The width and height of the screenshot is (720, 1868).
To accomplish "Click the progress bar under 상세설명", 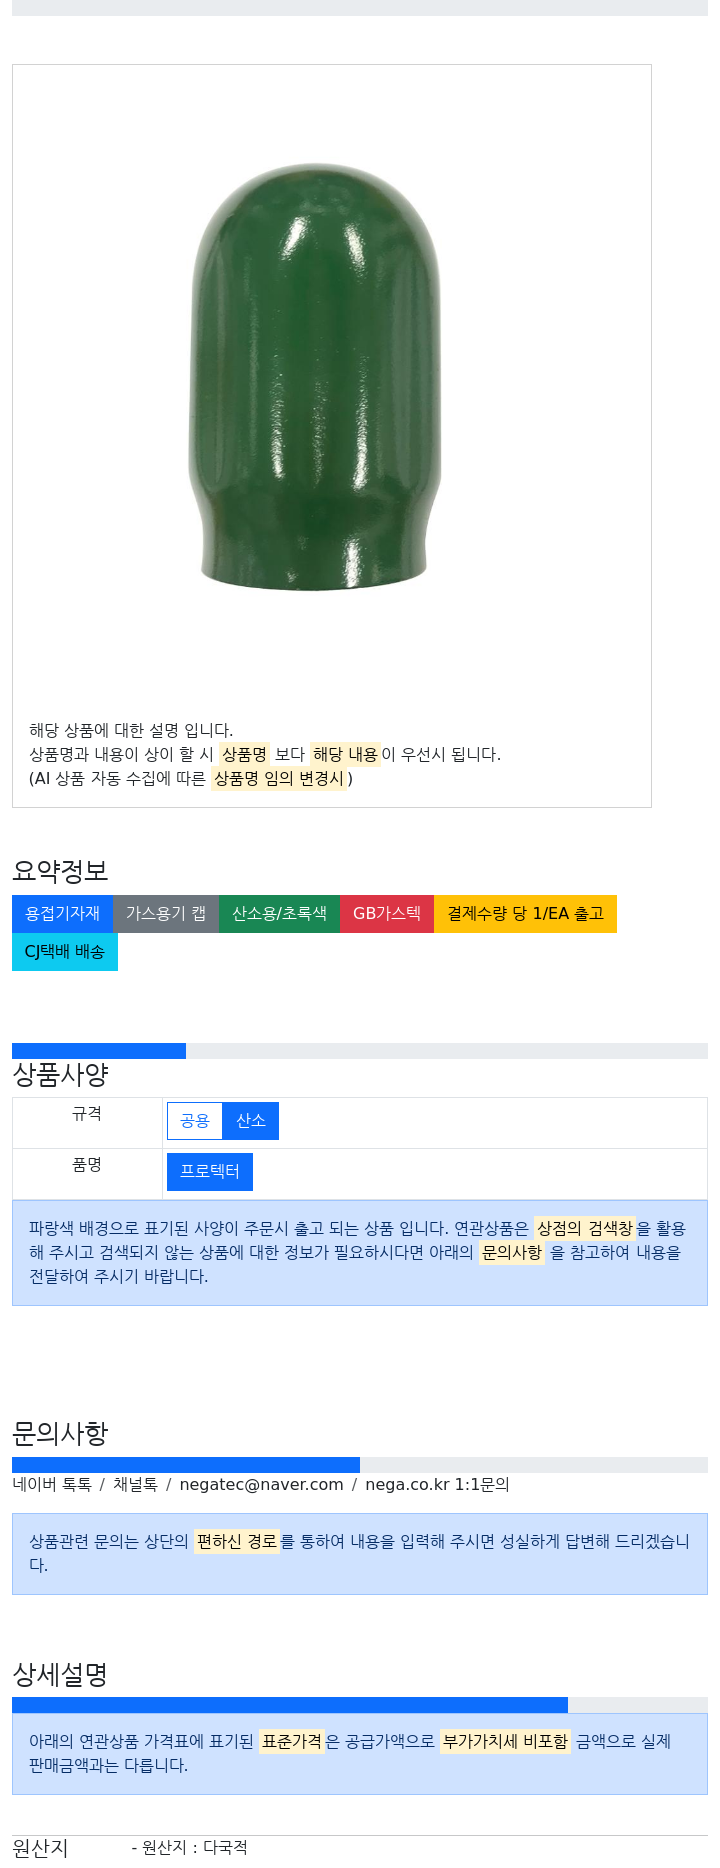I will pos(360,1705).
